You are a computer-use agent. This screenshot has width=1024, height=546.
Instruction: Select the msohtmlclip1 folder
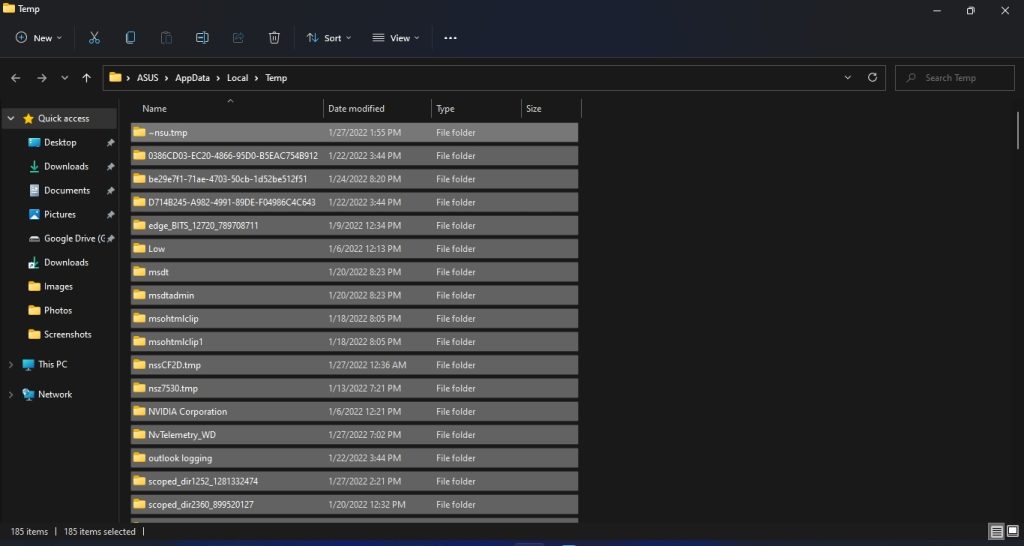click(x=354, y=342)
